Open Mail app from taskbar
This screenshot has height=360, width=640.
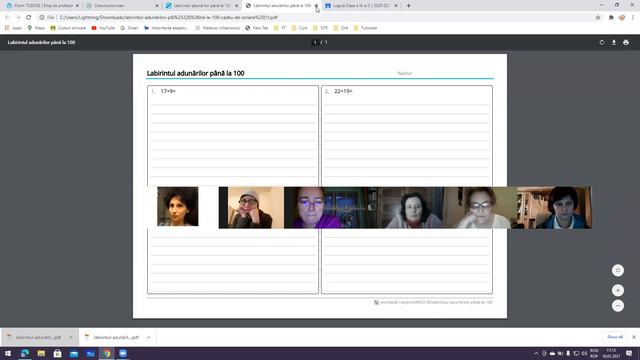point(74,353)
